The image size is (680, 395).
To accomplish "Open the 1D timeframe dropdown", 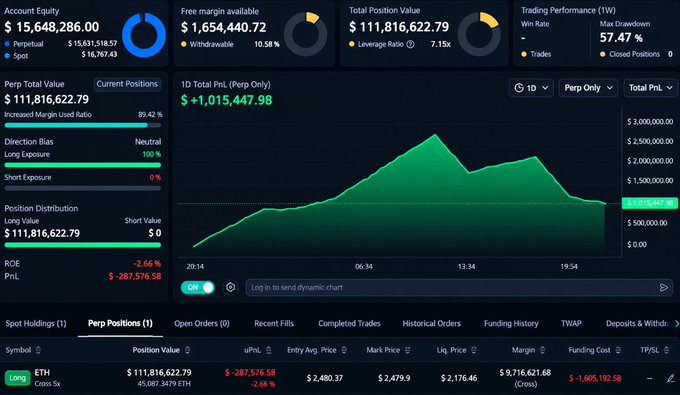I will (531, 88).
